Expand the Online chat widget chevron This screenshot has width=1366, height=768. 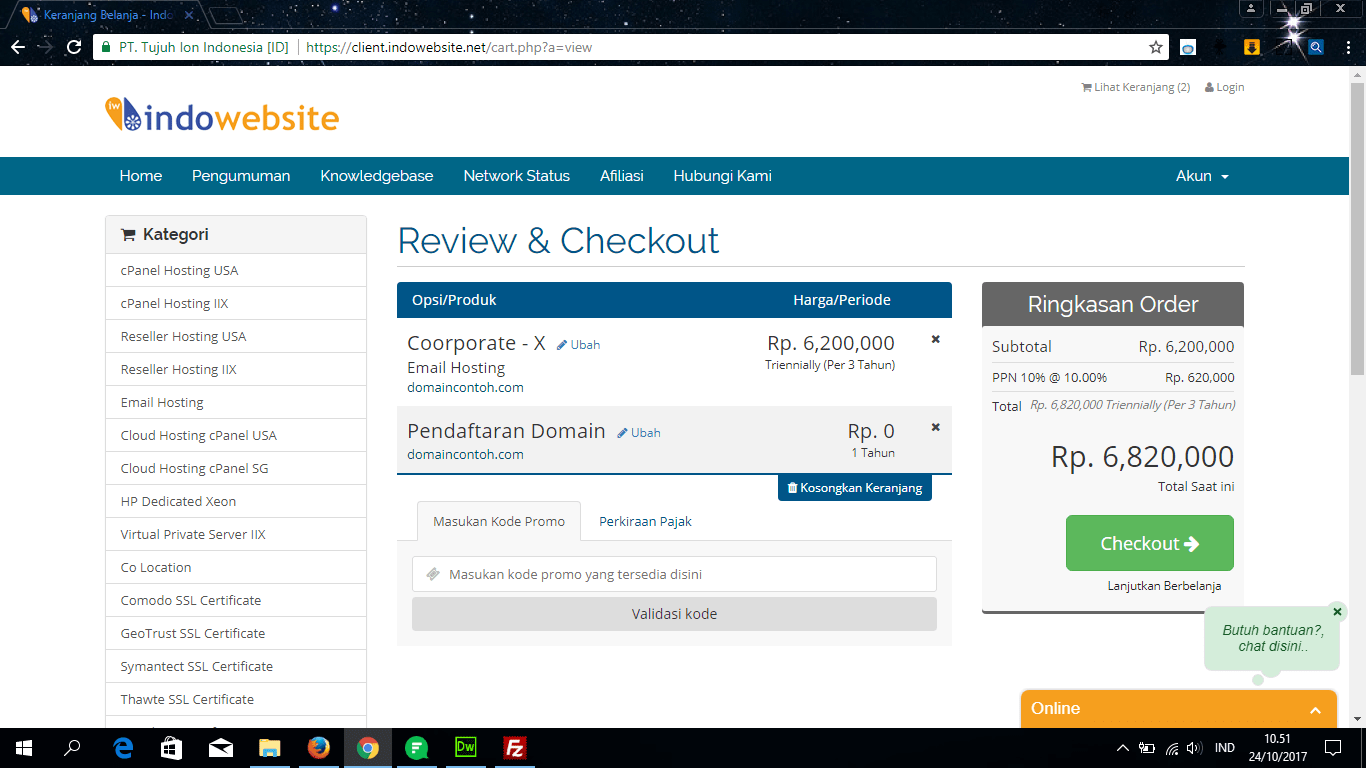click(x=1315, y=710)
